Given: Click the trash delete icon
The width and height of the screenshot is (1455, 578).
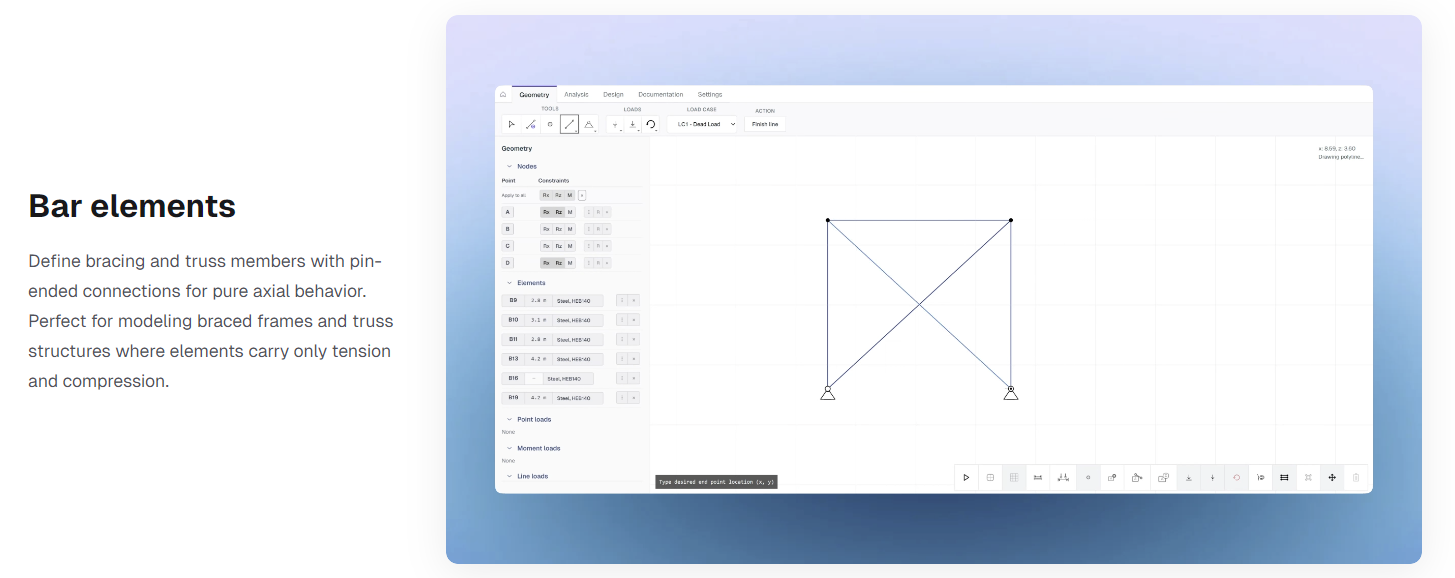Looking at the screenshot, I should 1355,477.
